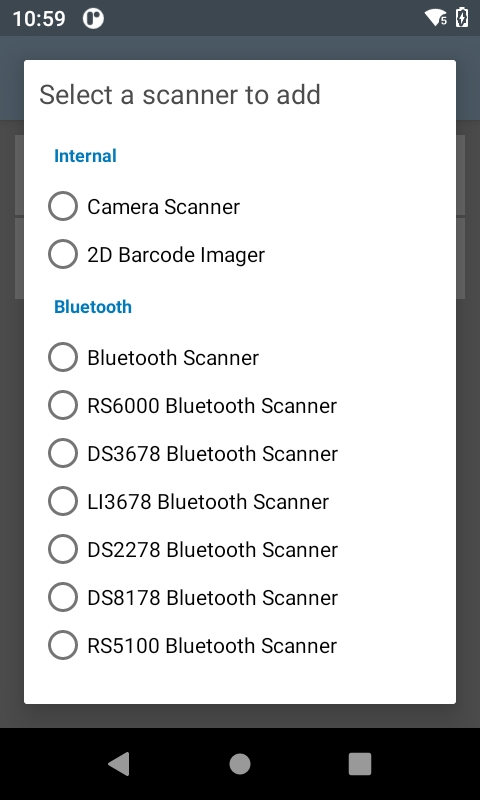Select DS3678 Bluetooth Scanner

[x=63, y=453]
